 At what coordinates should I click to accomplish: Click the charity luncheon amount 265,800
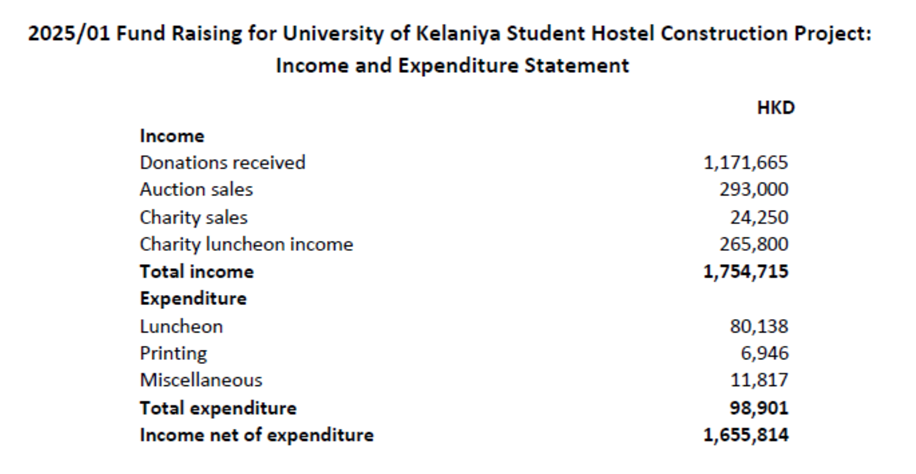(754, 244)
